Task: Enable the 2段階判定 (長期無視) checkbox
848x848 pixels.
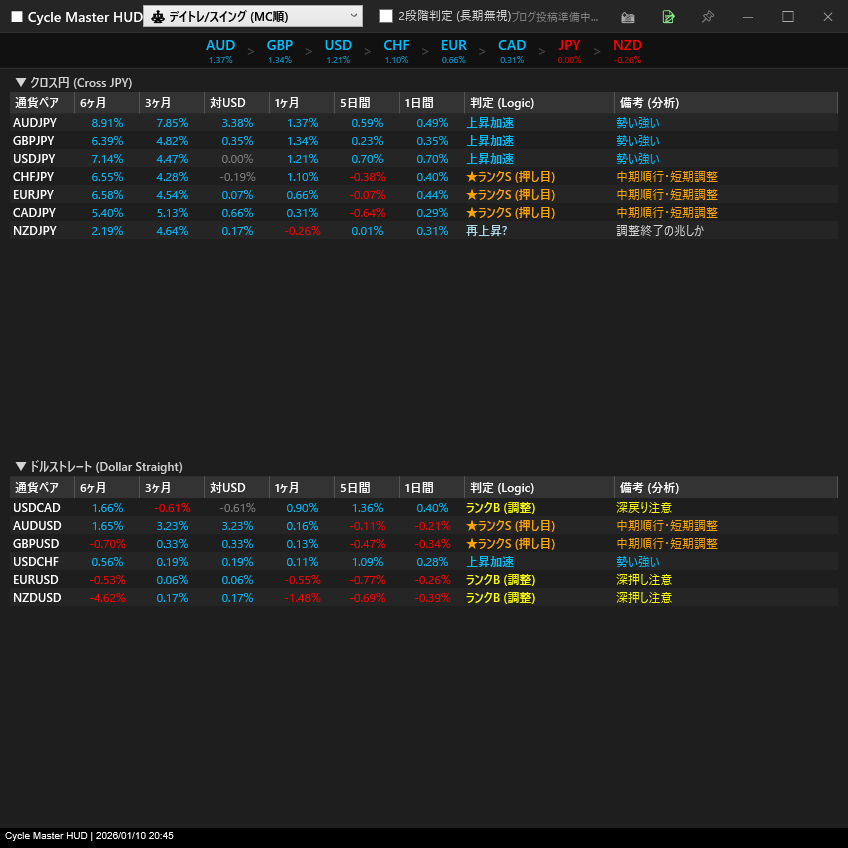Action: [x=386, y=16]
